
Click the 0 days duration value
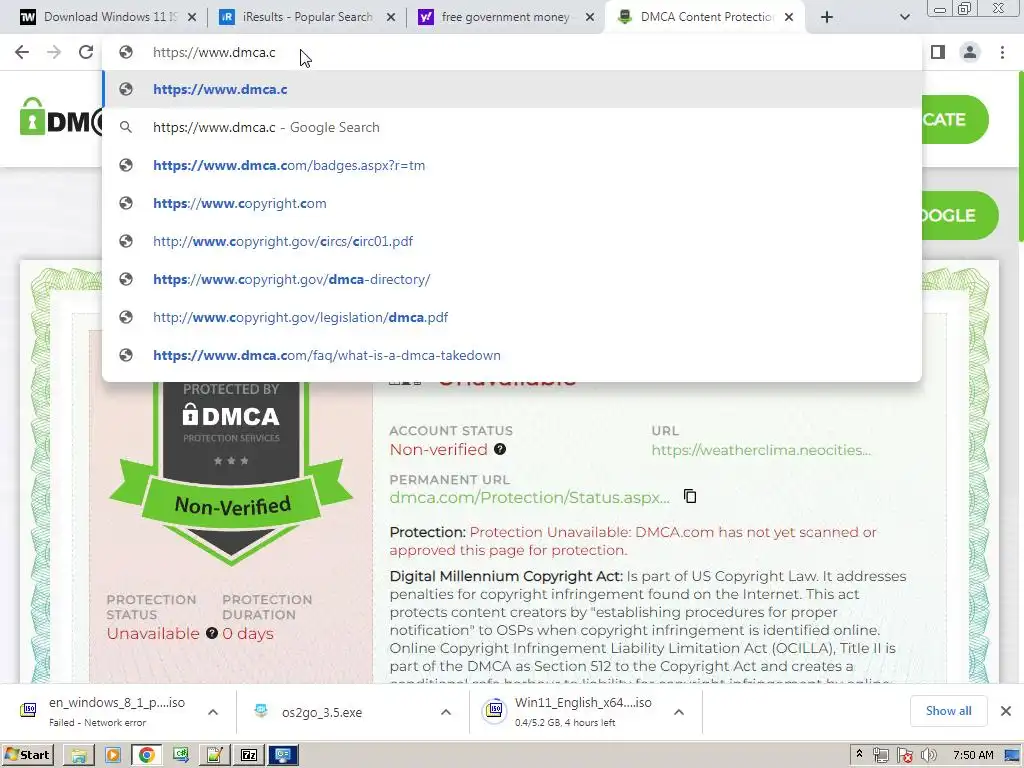(248, 633)
